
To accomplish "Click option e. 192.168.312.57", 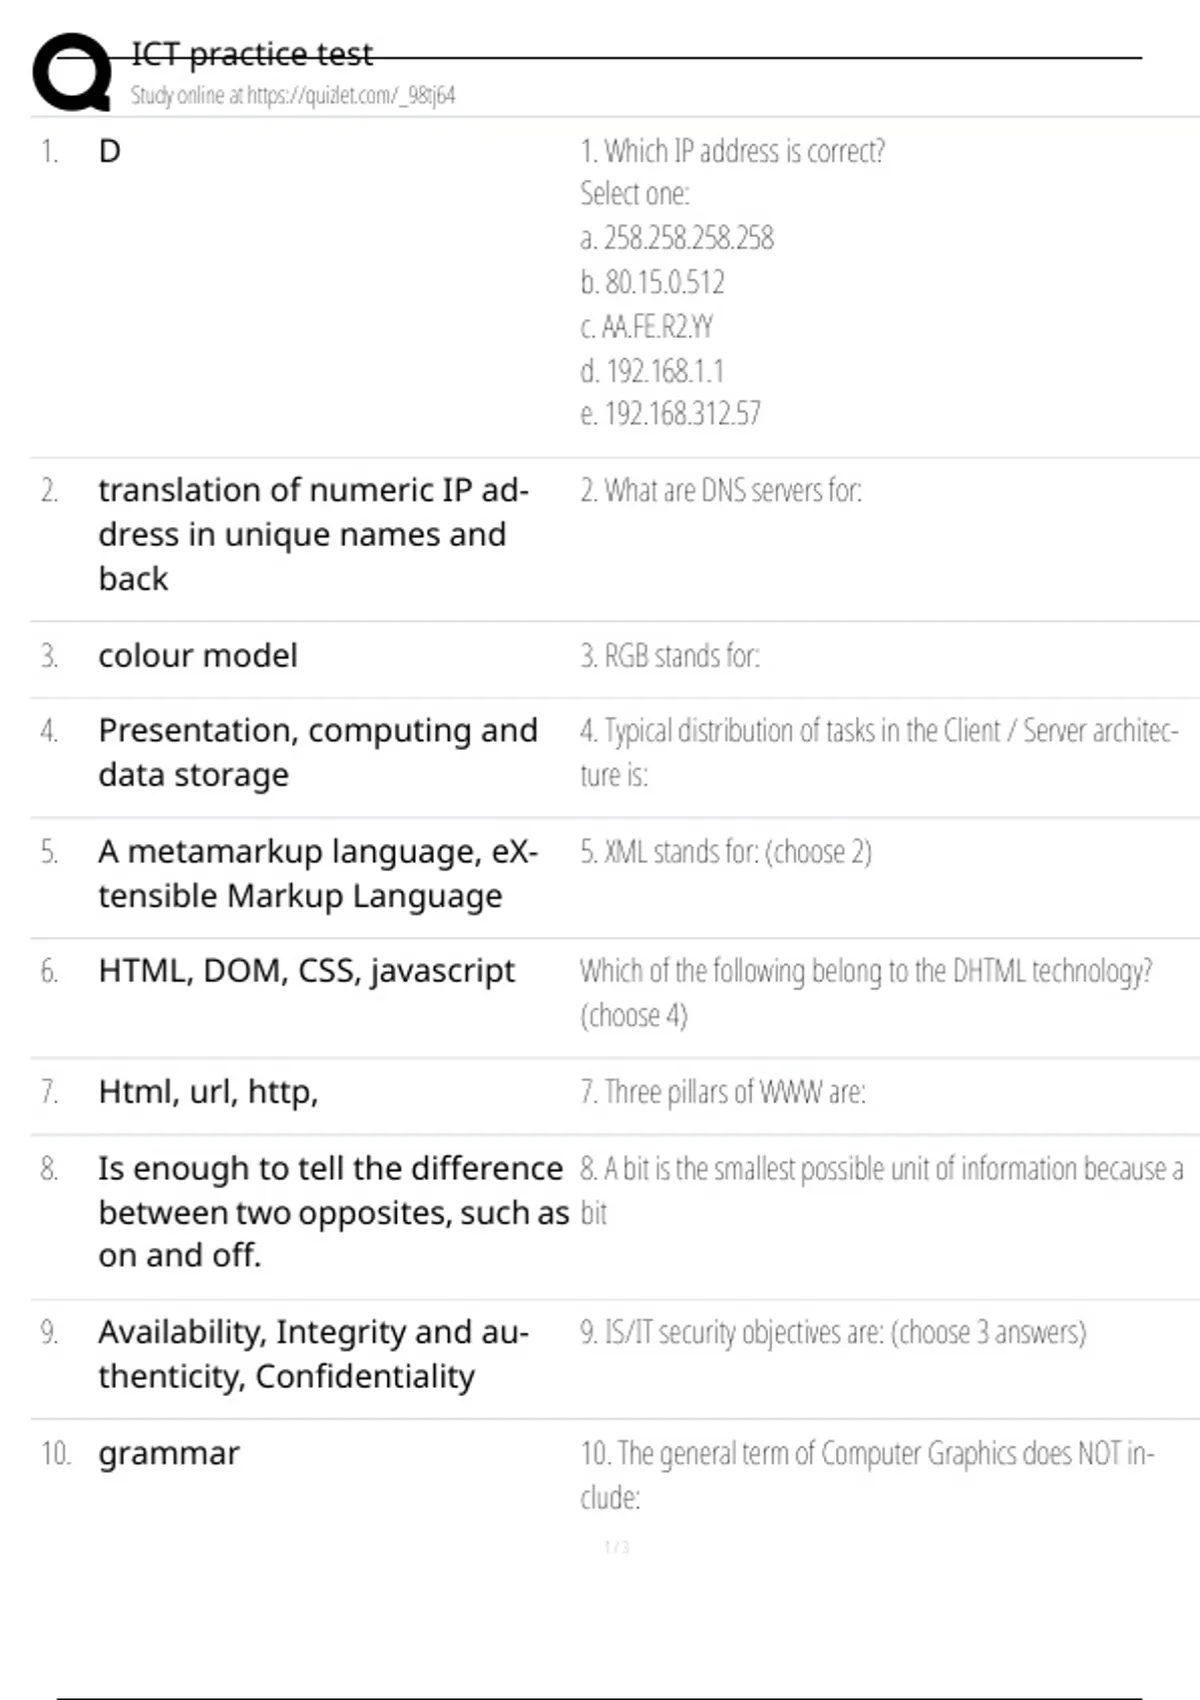I will click(x=670, y=414).
